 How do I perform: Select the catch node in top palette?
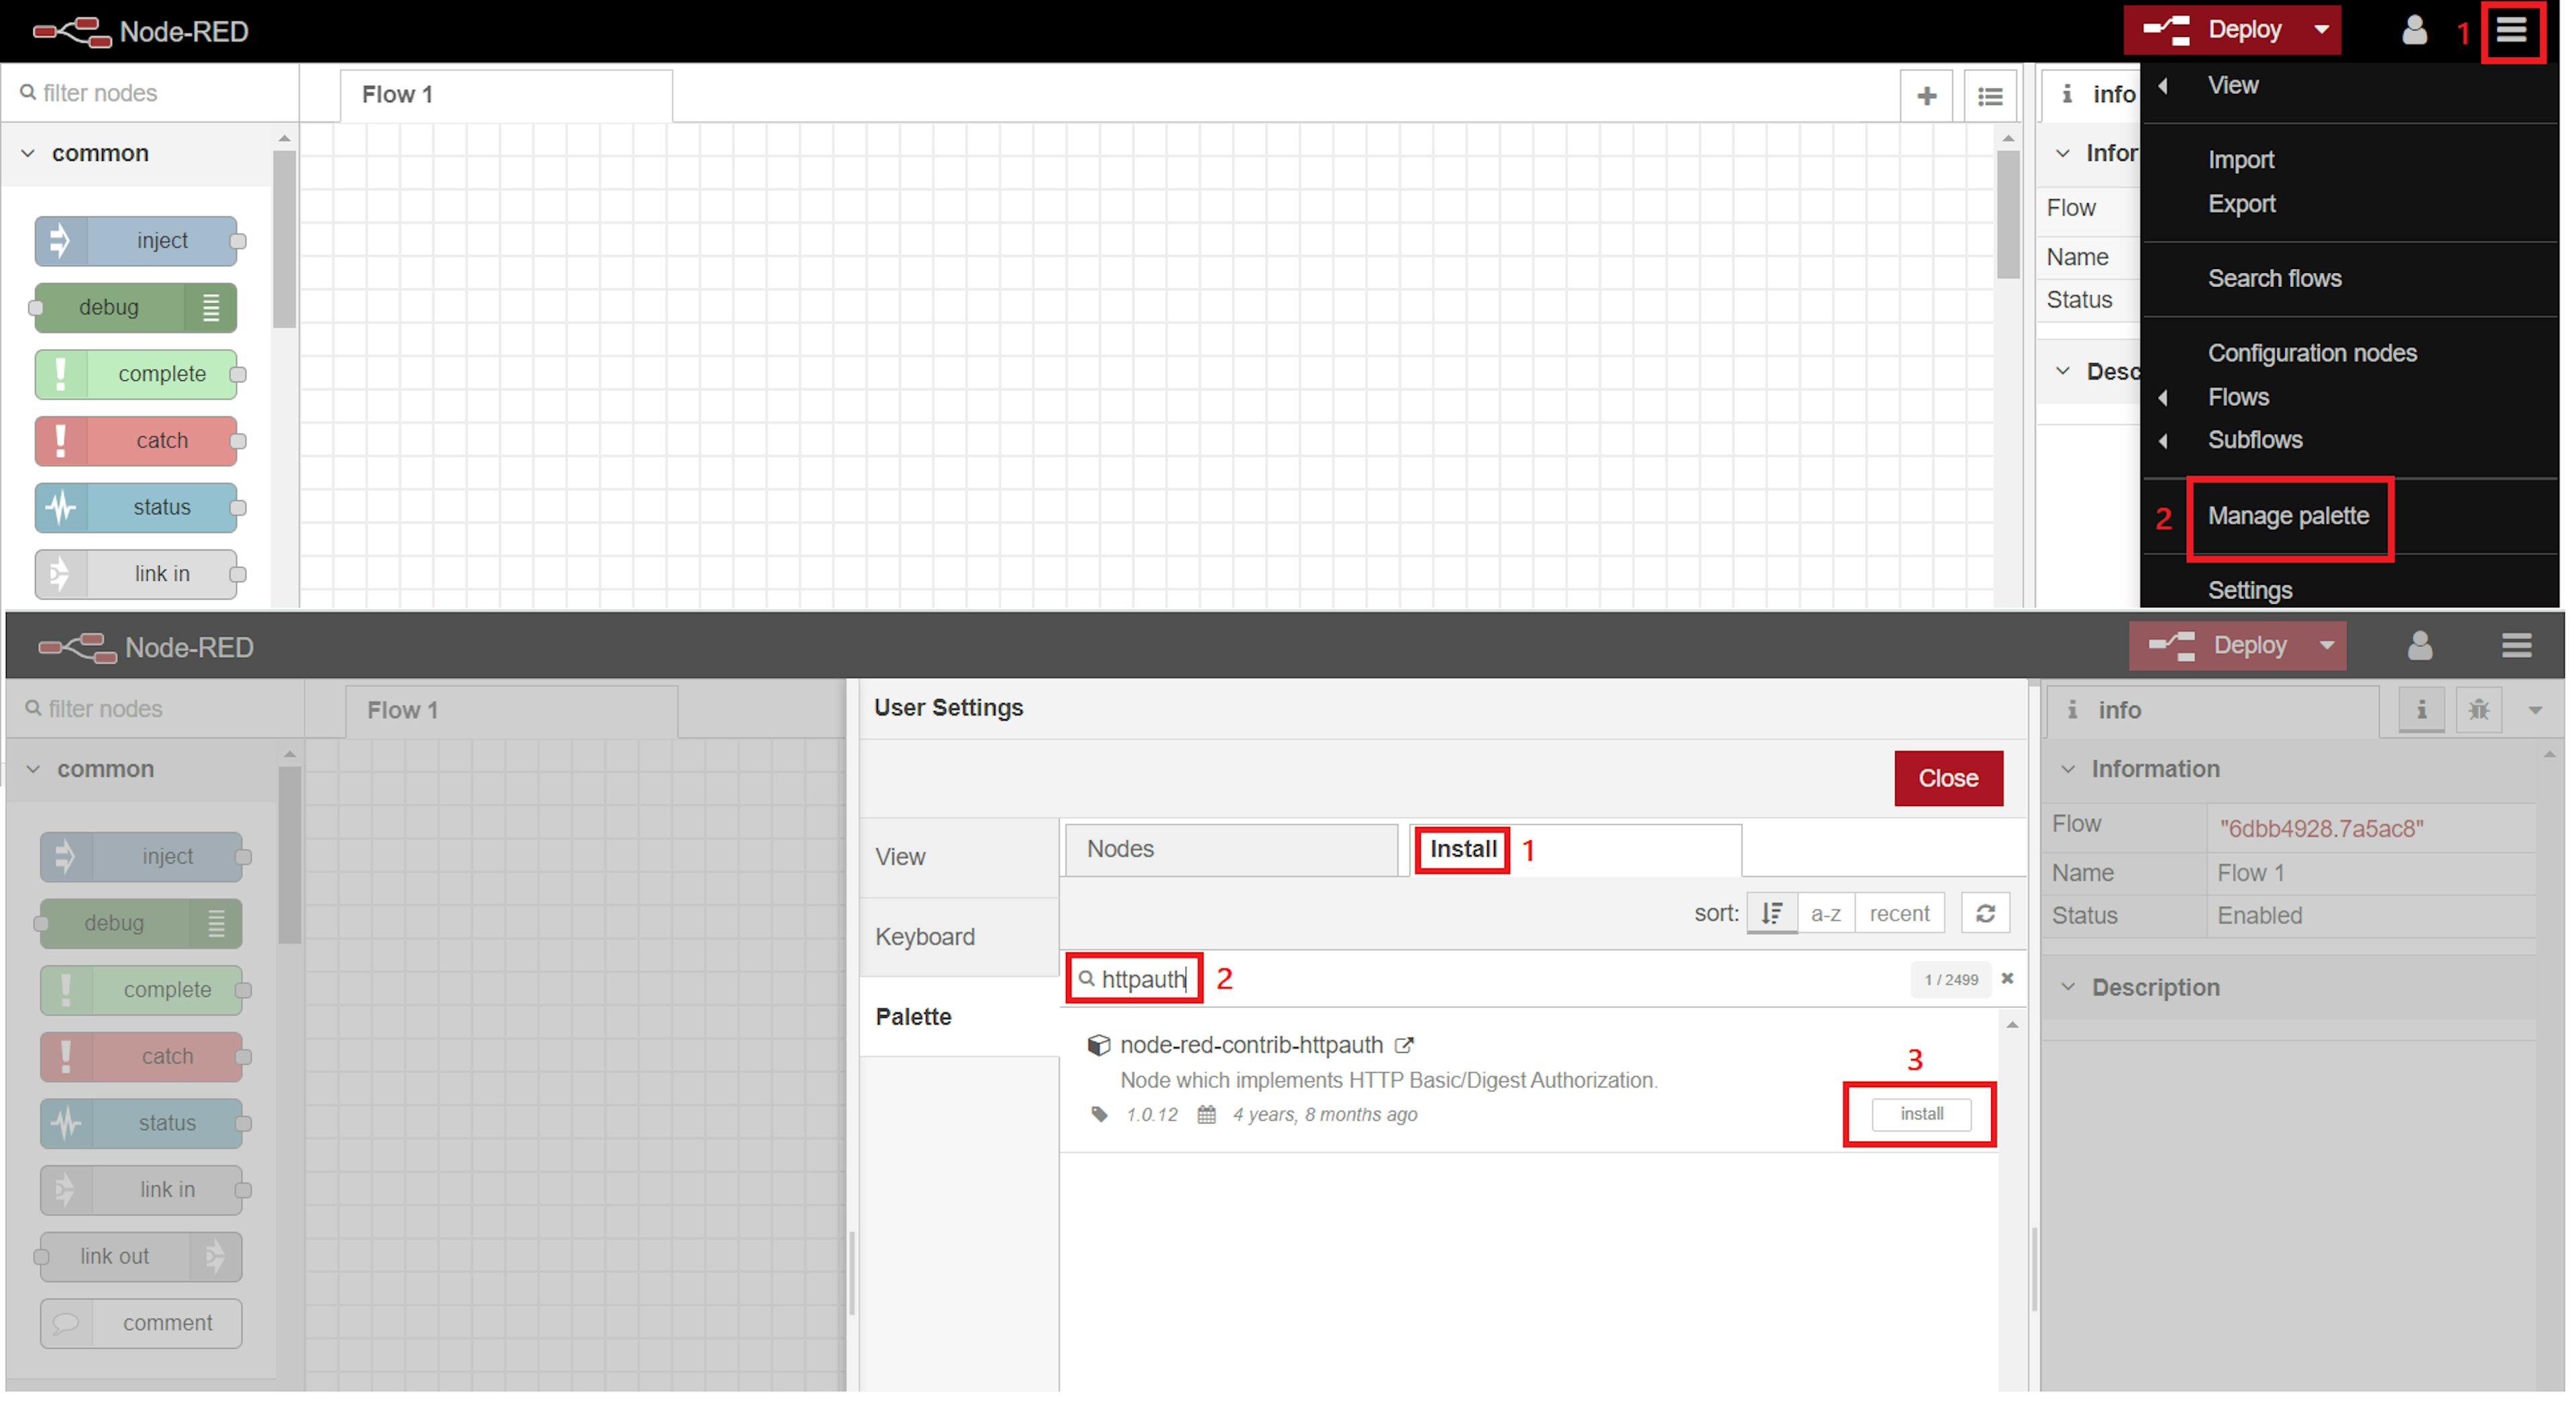pyautogui.click(x=137, y=441)
